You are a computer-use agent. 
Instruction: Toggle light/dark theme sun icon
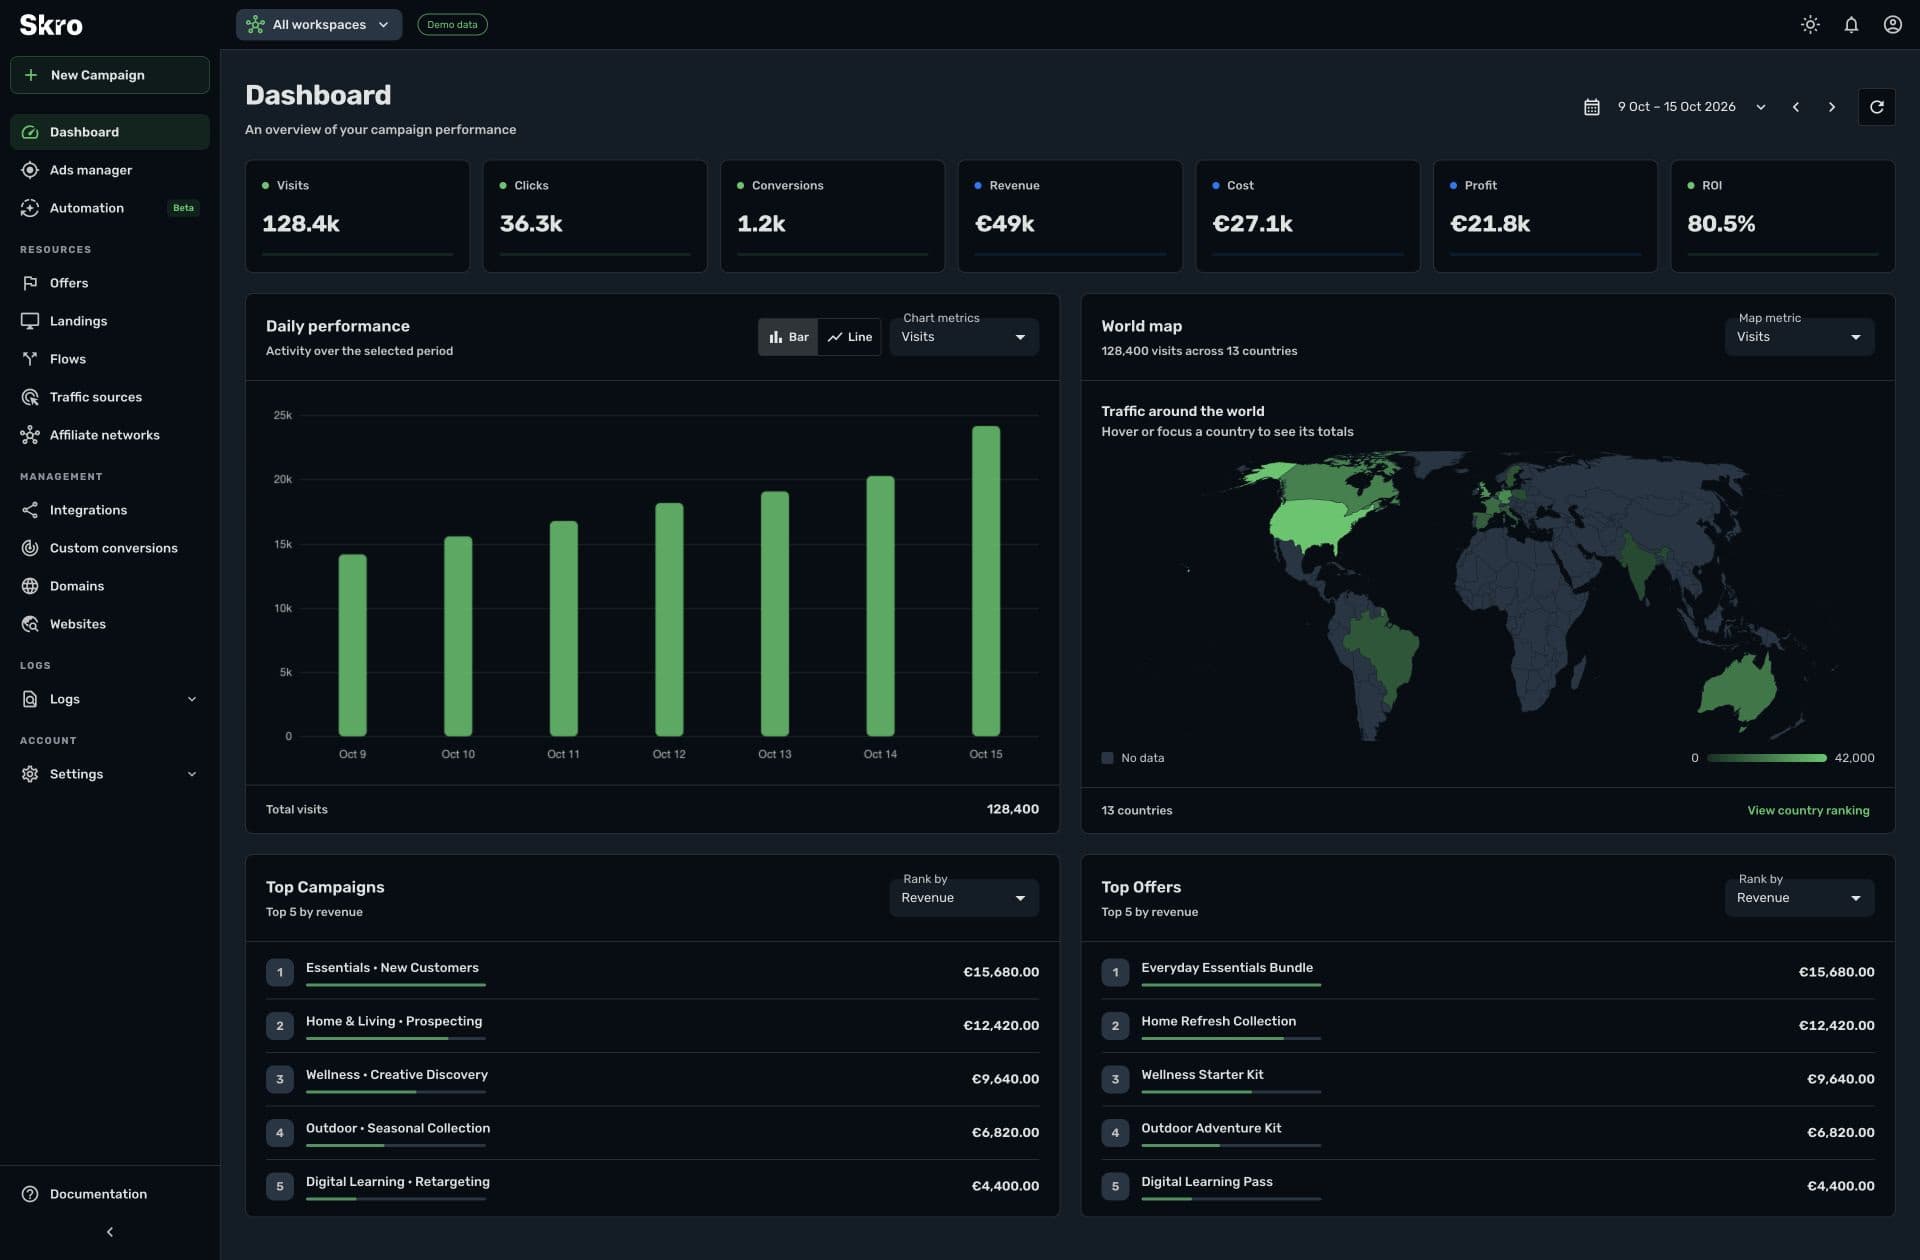pos(1810,25)
